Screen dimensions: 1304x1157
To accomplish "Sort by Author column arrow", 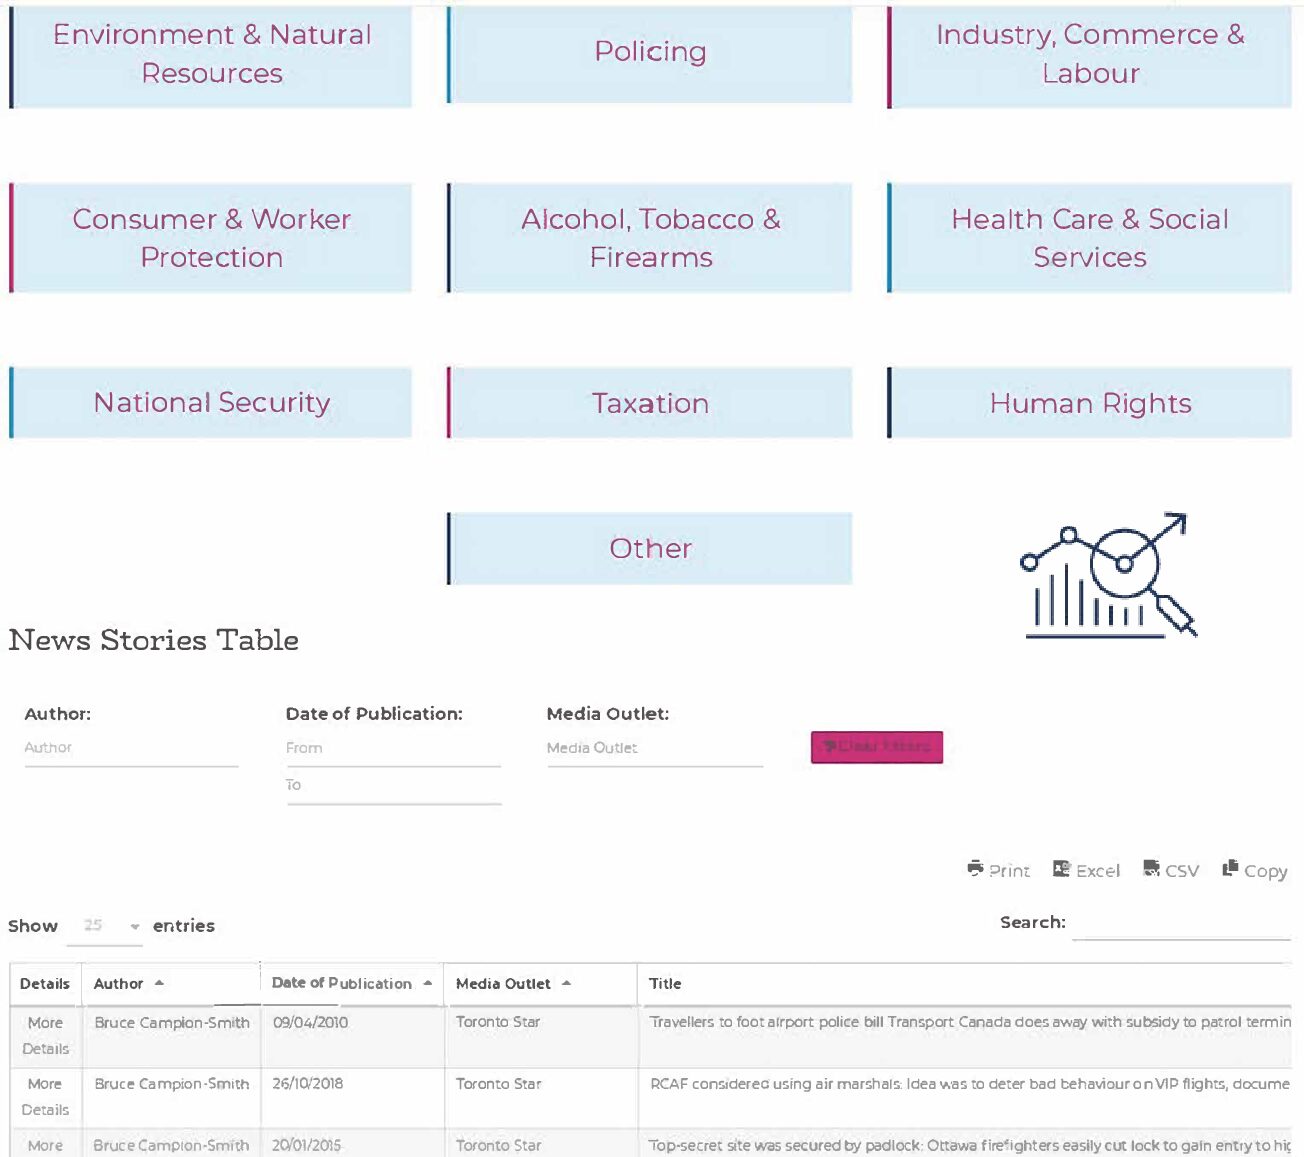I will (x=160, y=984).
